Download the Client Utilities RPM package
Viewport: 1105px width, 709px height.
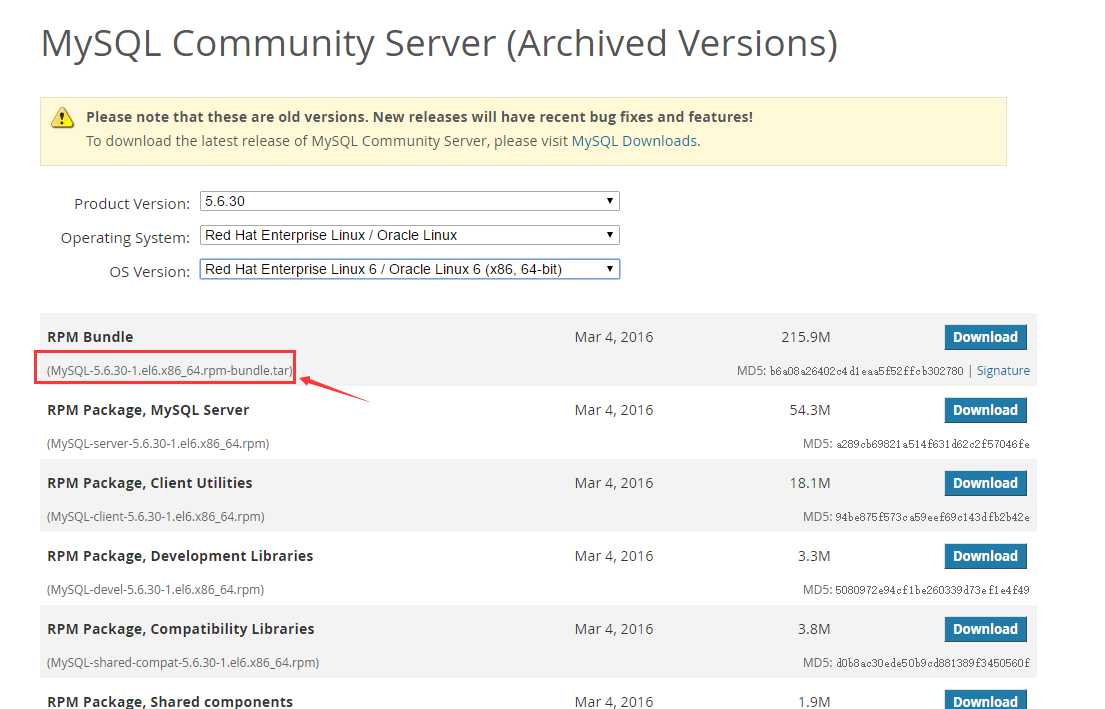point(985,483)
